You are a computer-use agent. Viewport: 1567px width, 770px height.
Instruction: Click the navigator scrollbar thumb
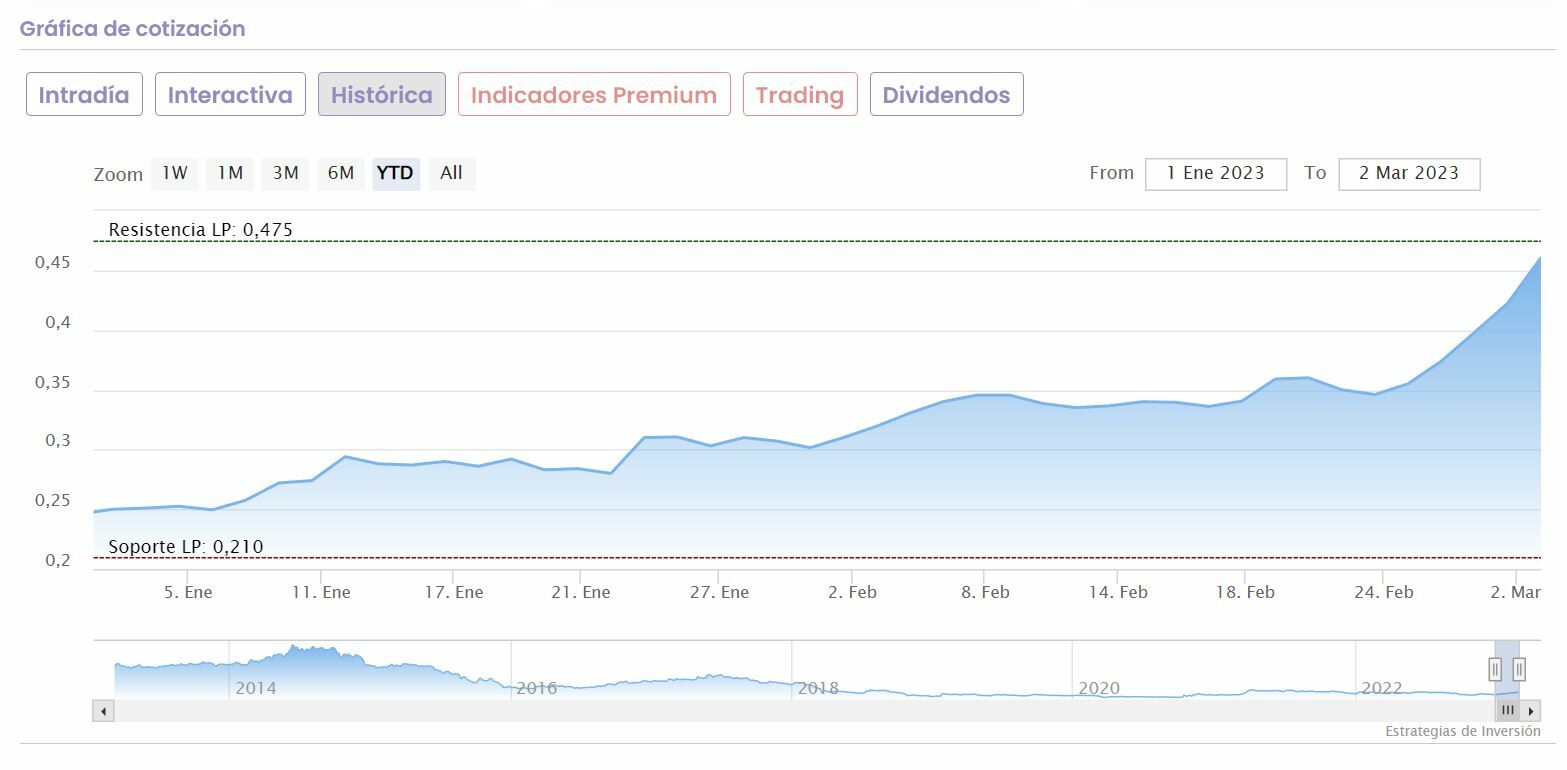click(x=1507, y=711)
